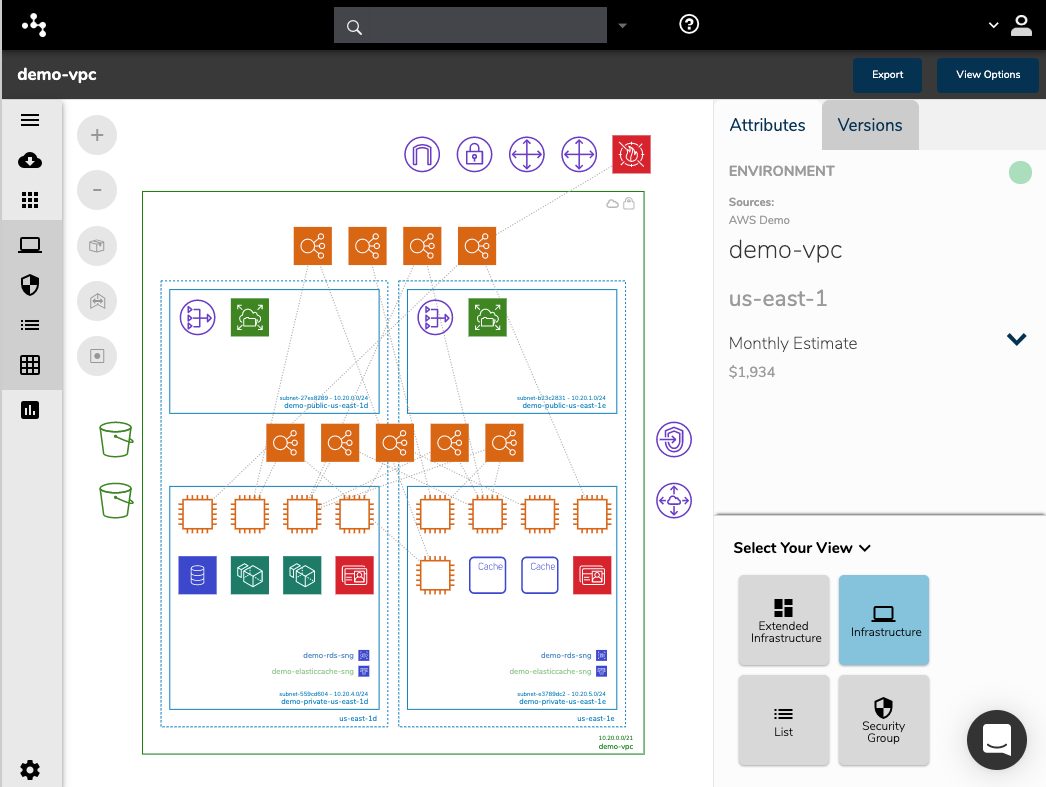
Task: Click the Internet Gateway arch icon above diagram
Action: point(422,154)
